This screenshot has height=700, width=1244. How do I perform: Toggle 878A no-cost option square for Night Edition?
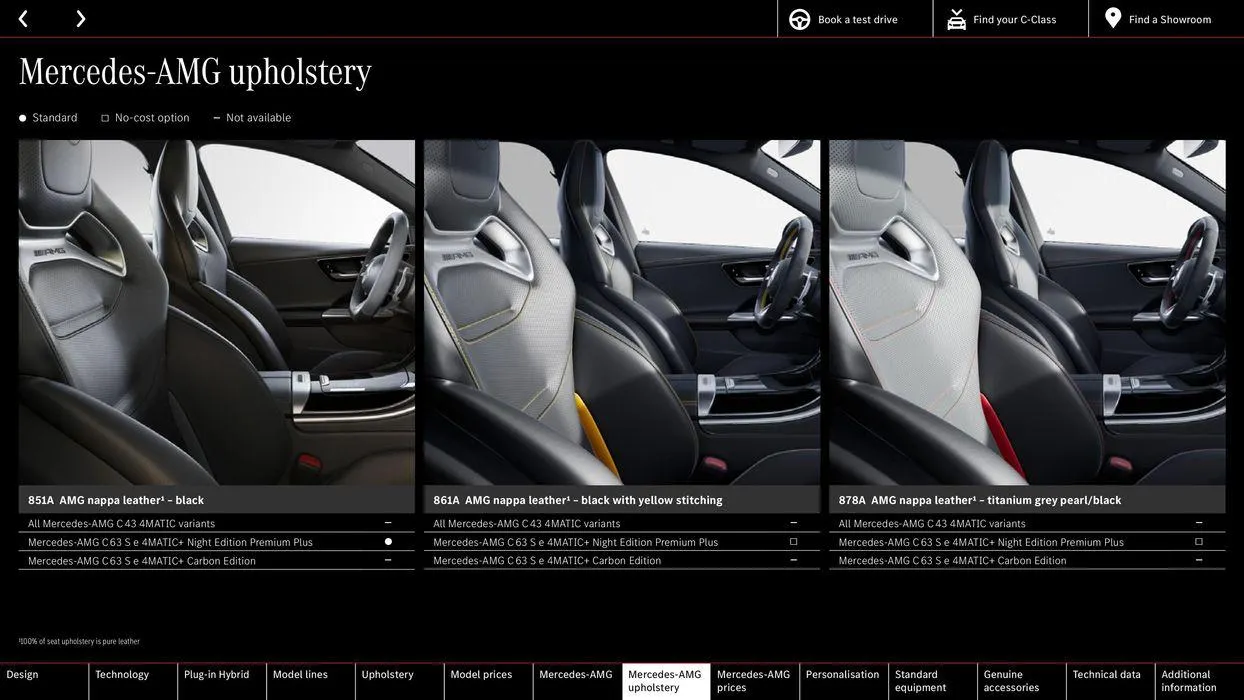(1199, 542)
